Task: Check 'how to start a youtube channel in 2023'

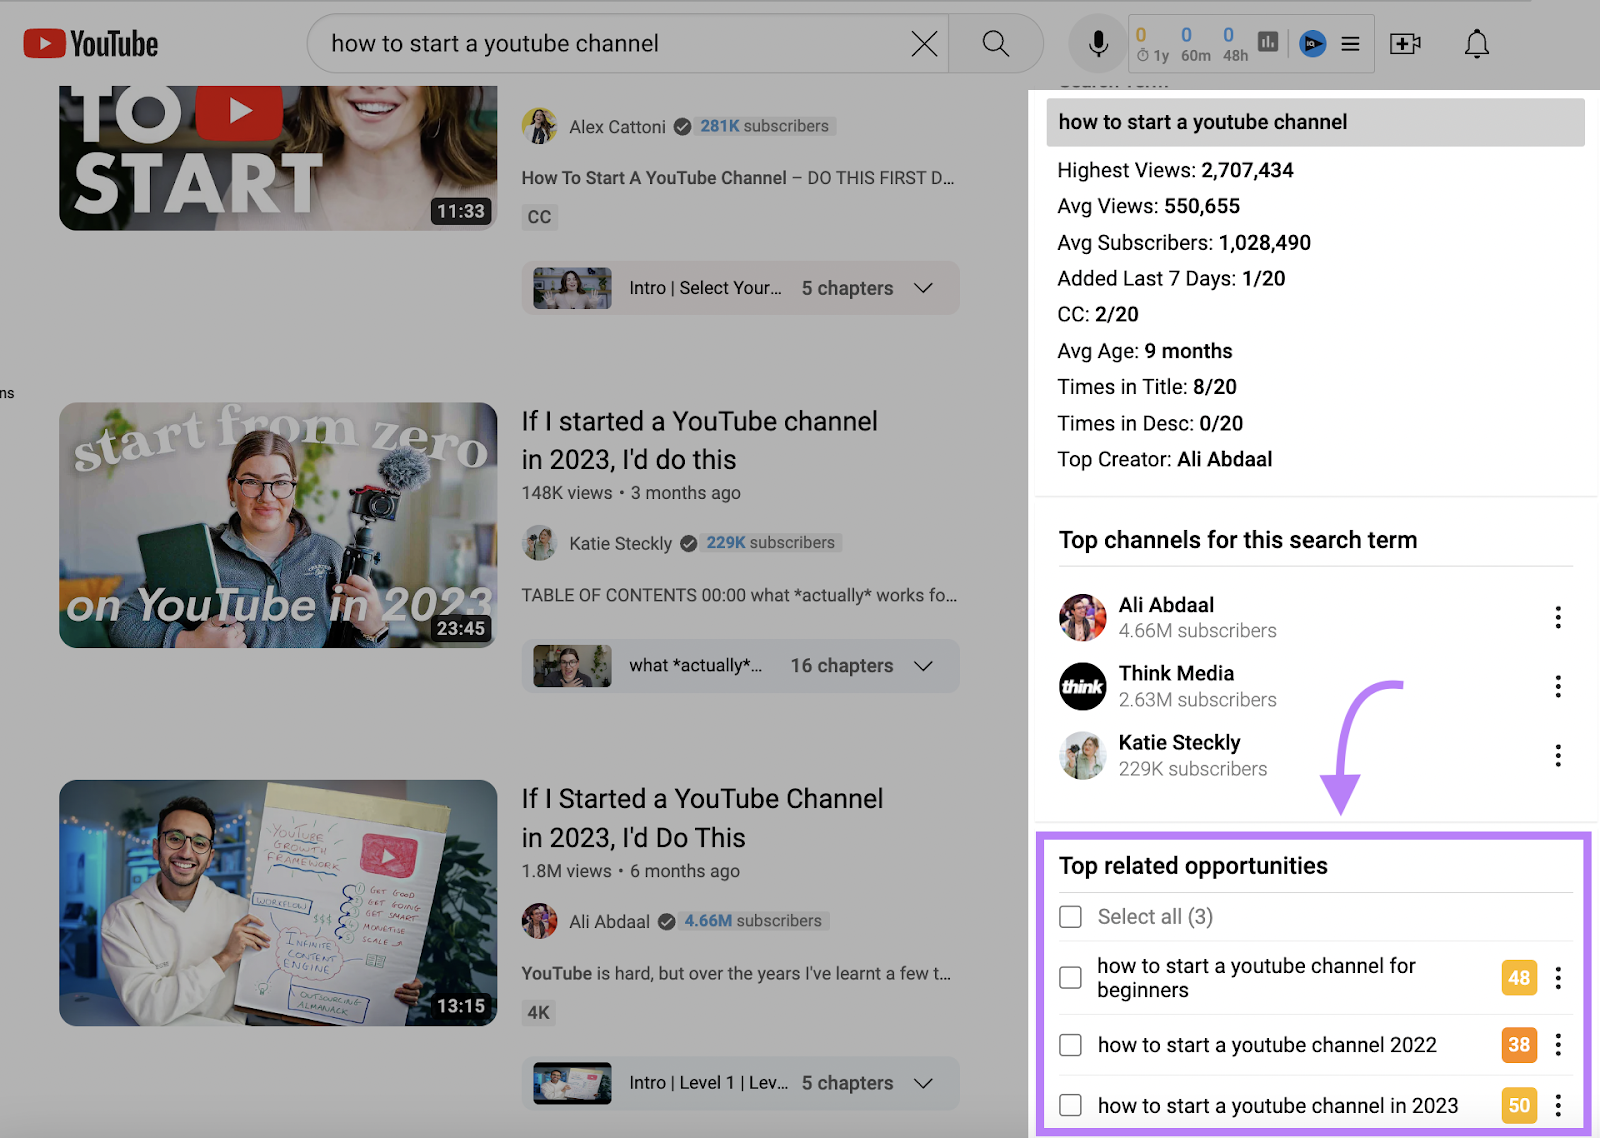Action: (x=1070, y=1105)
